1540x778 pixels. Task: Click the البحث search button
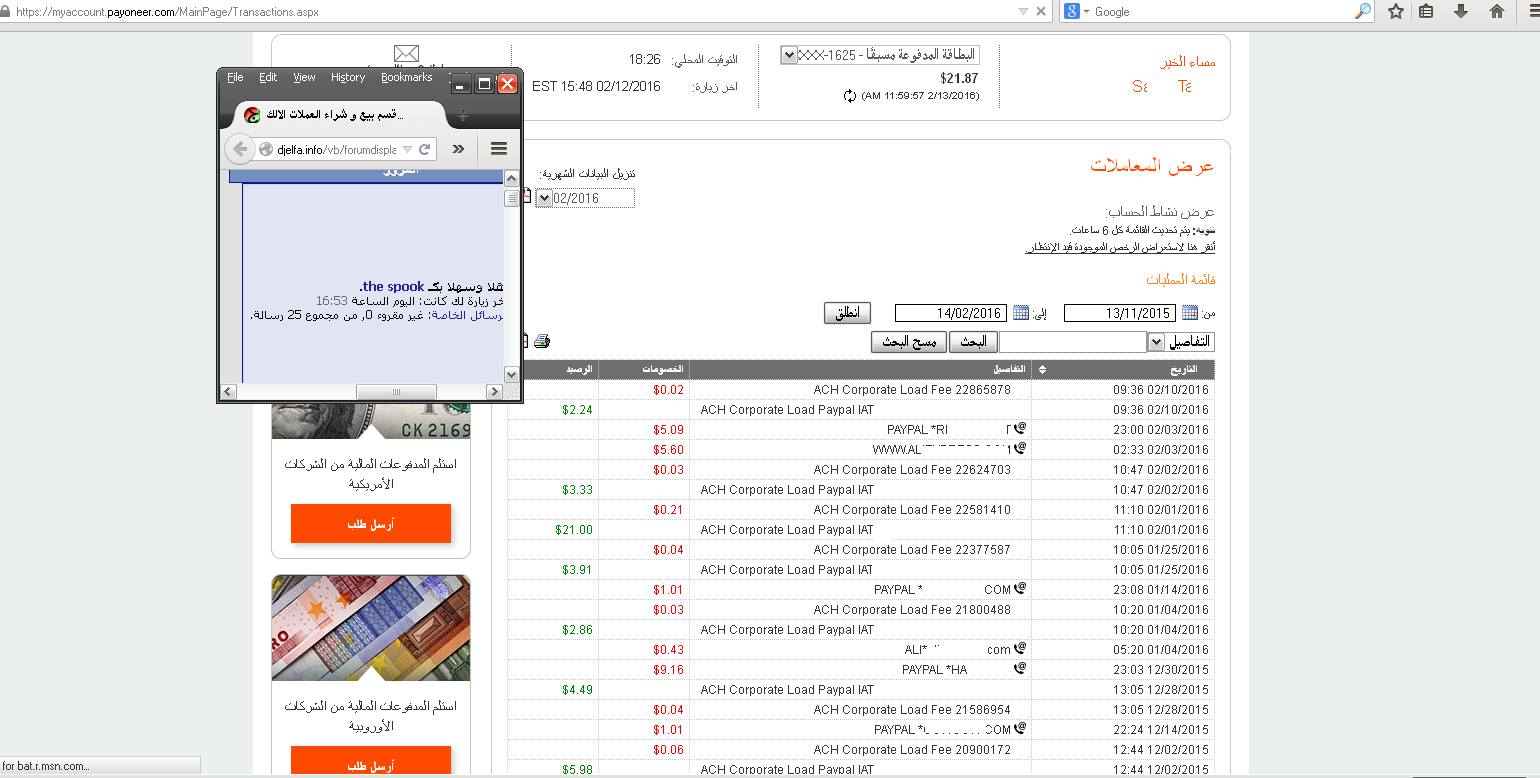point(973,342)
